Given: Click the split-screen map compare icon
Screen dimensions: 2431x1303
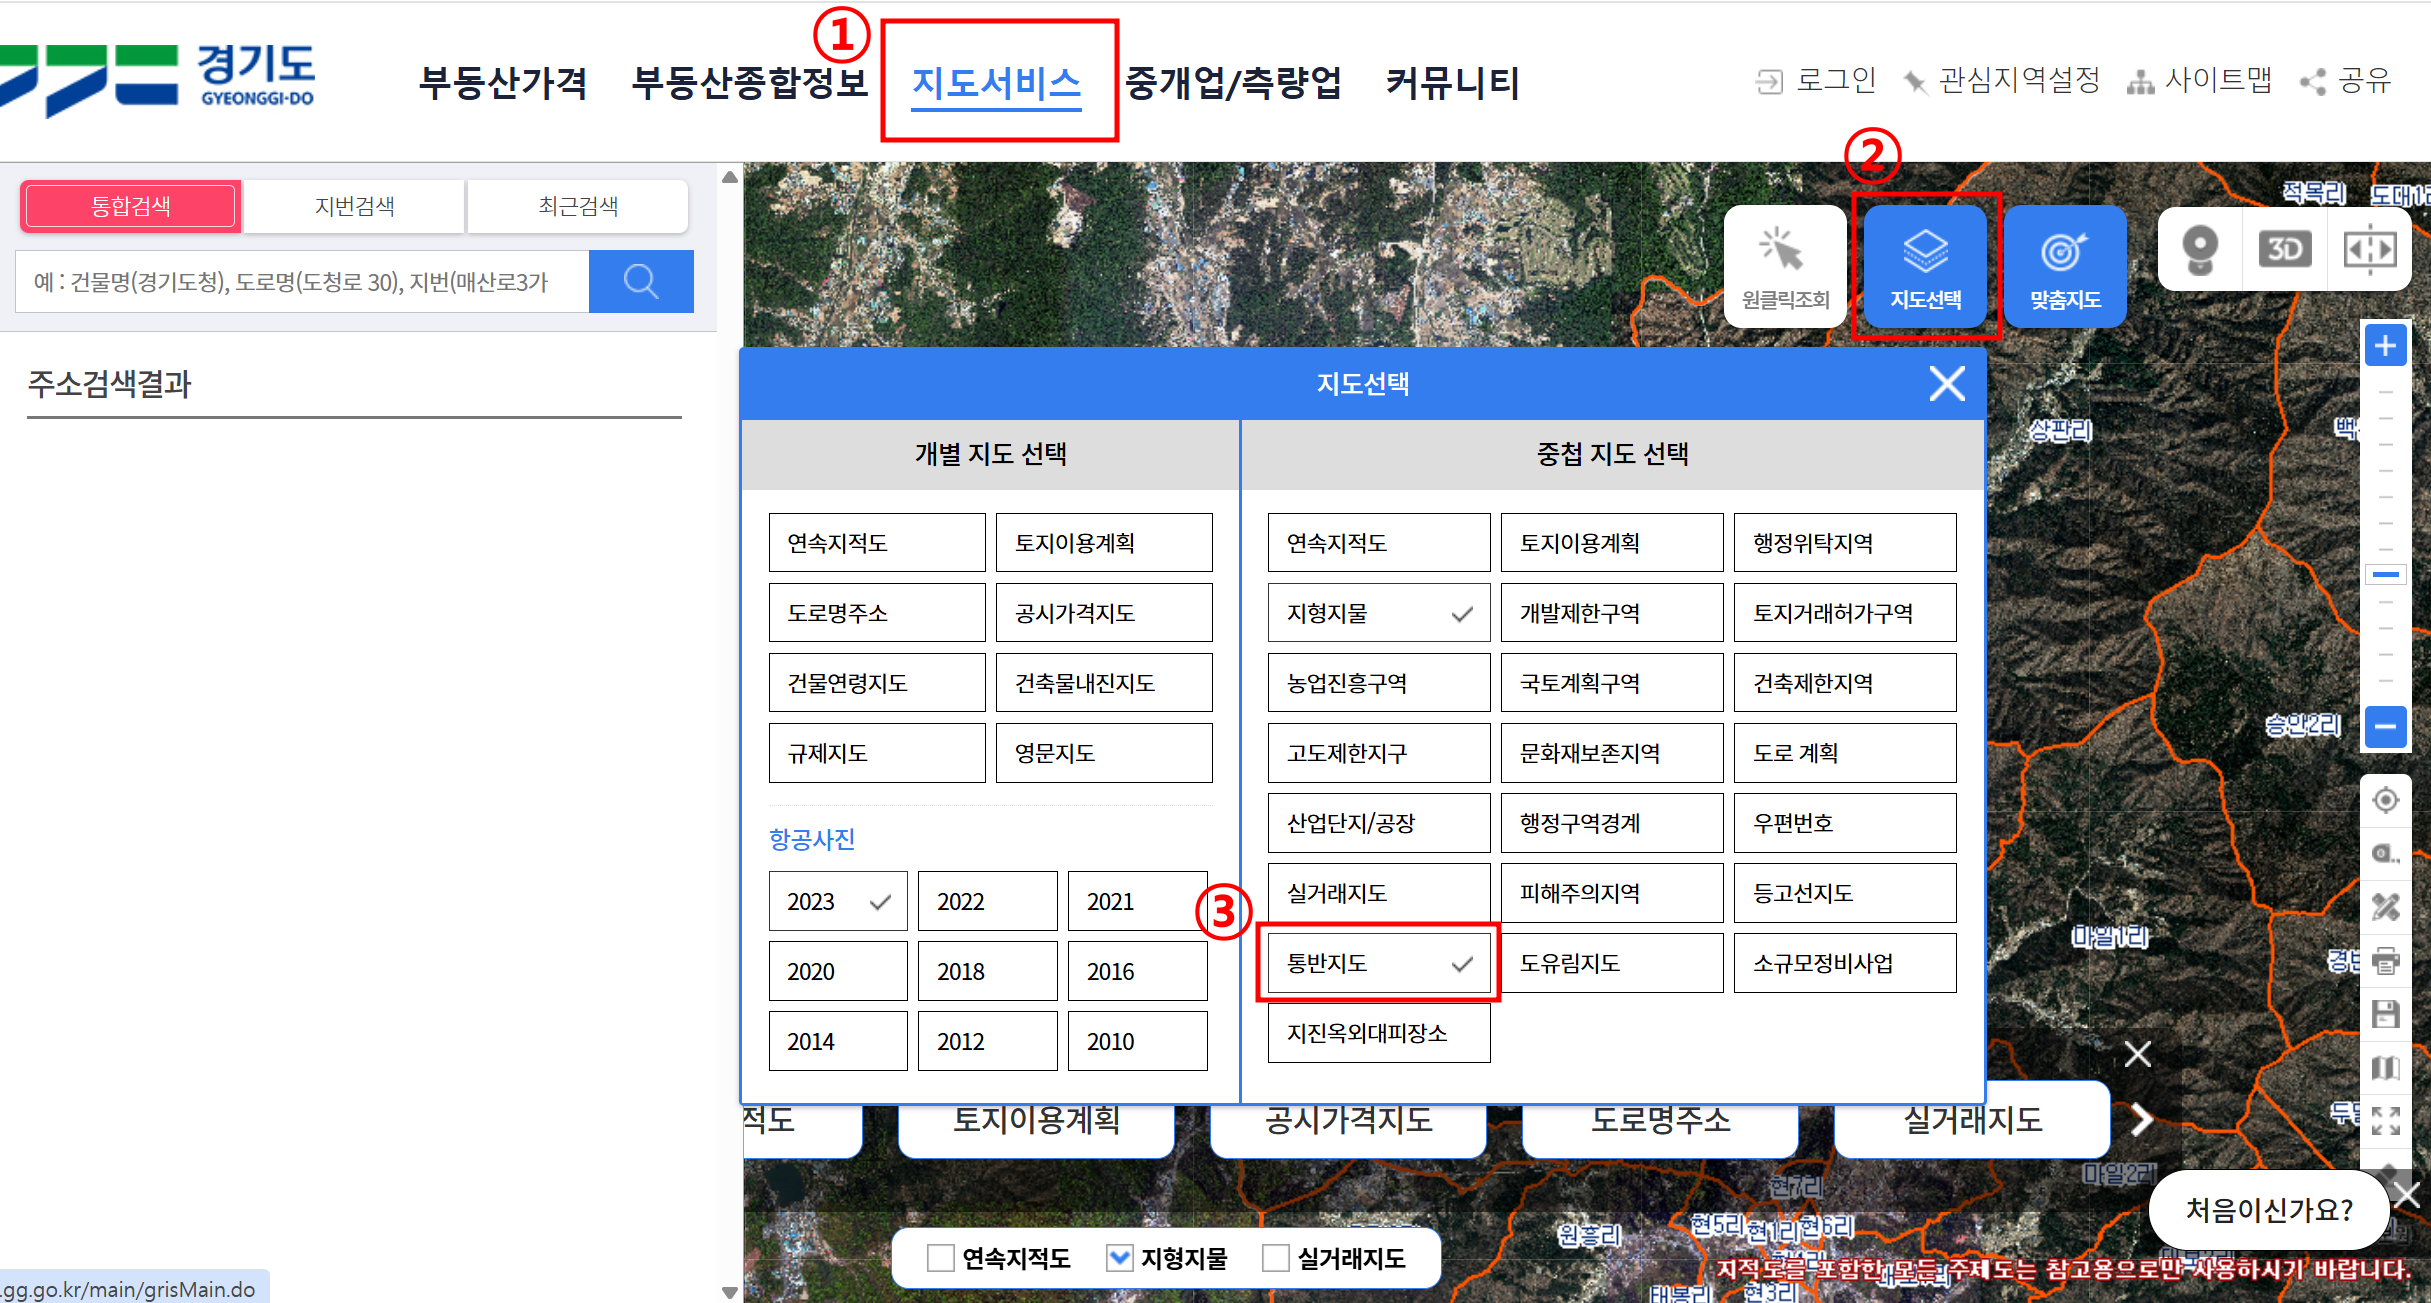Looking at the screenshot, I should tap(2369, 249).
